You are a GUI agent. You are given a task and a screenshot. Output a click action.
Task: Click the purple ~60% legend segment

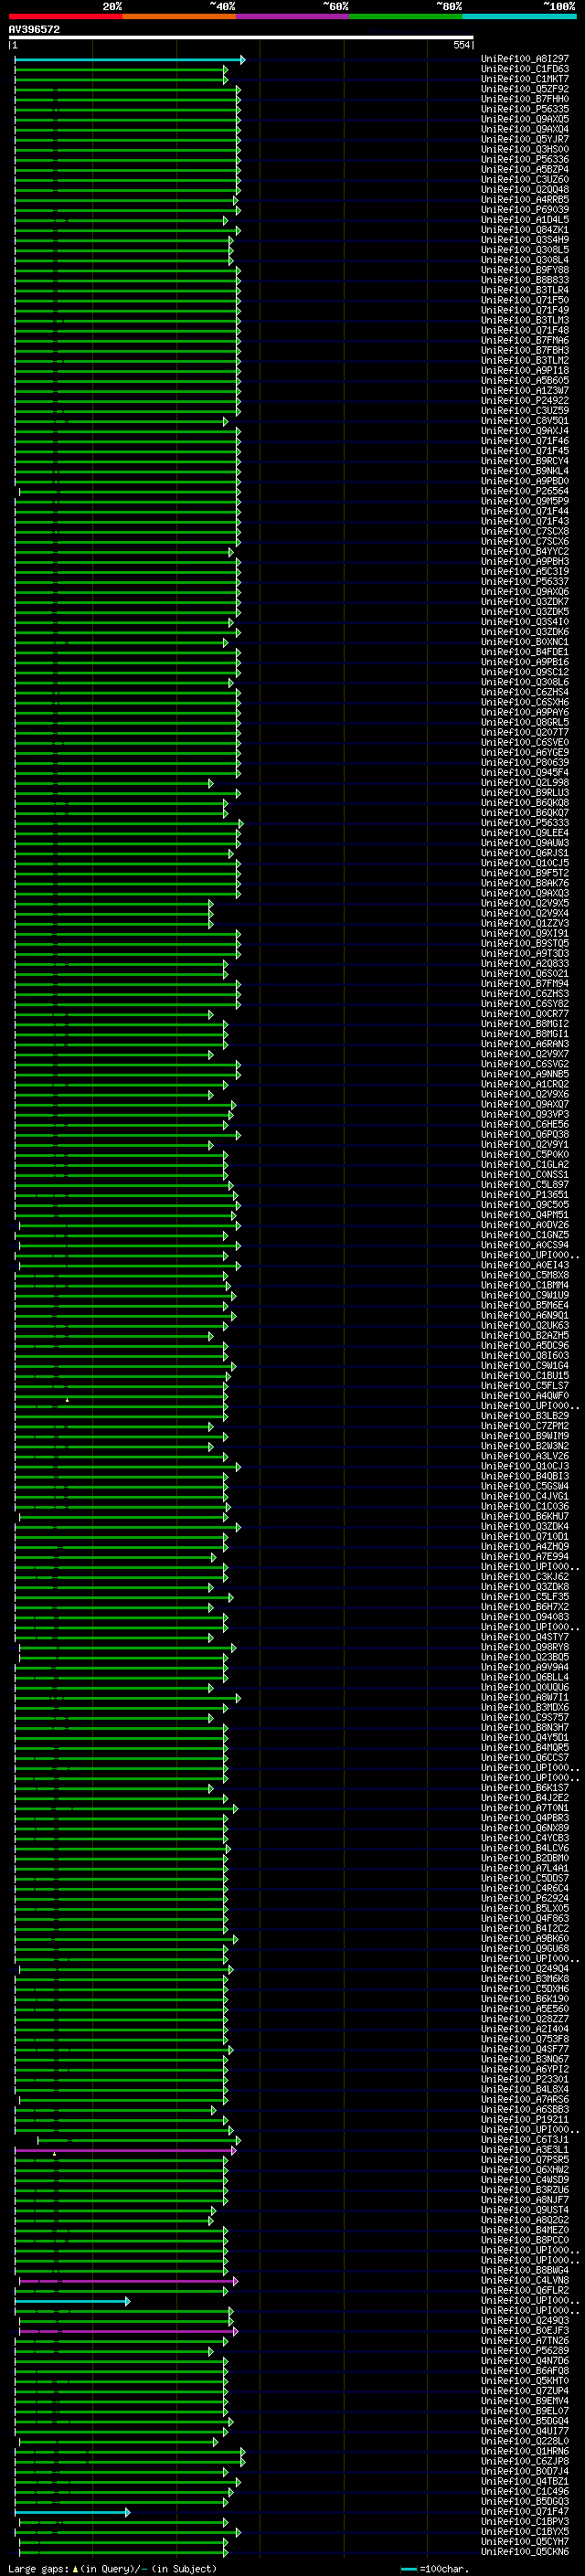292,16
